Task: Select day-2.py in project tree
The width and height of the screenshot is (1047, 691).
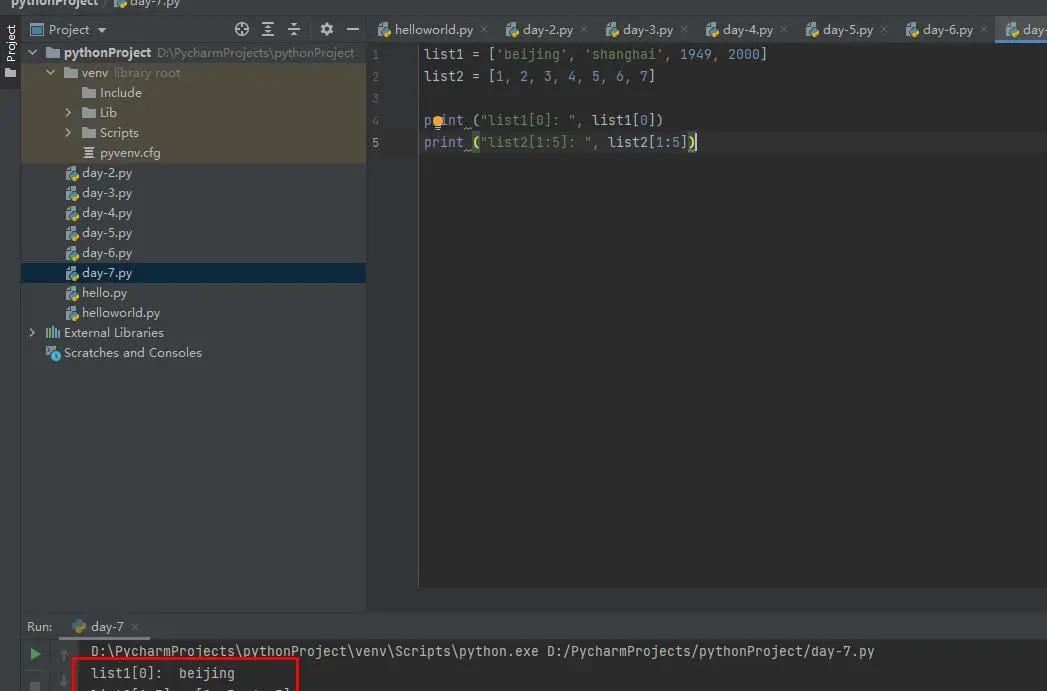Action: pyautogui.click(x=107, y=173)
